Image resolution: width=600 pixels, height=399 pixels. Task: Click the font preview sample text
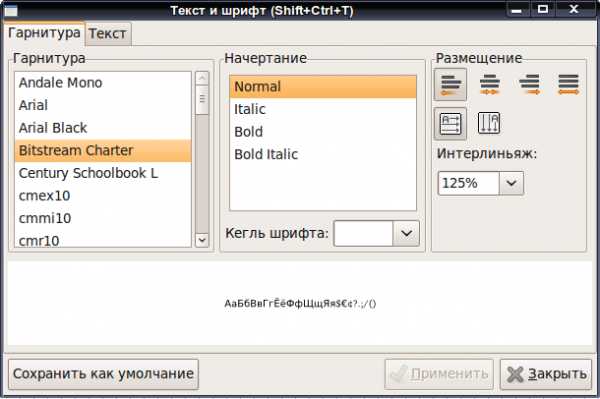coord(300,304)
